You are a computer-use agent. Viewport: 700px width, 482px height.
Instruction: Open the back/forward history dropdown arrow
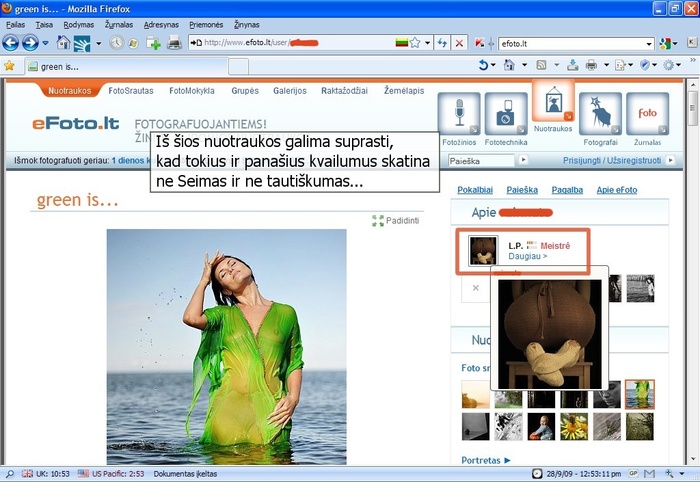pos(46,43)
